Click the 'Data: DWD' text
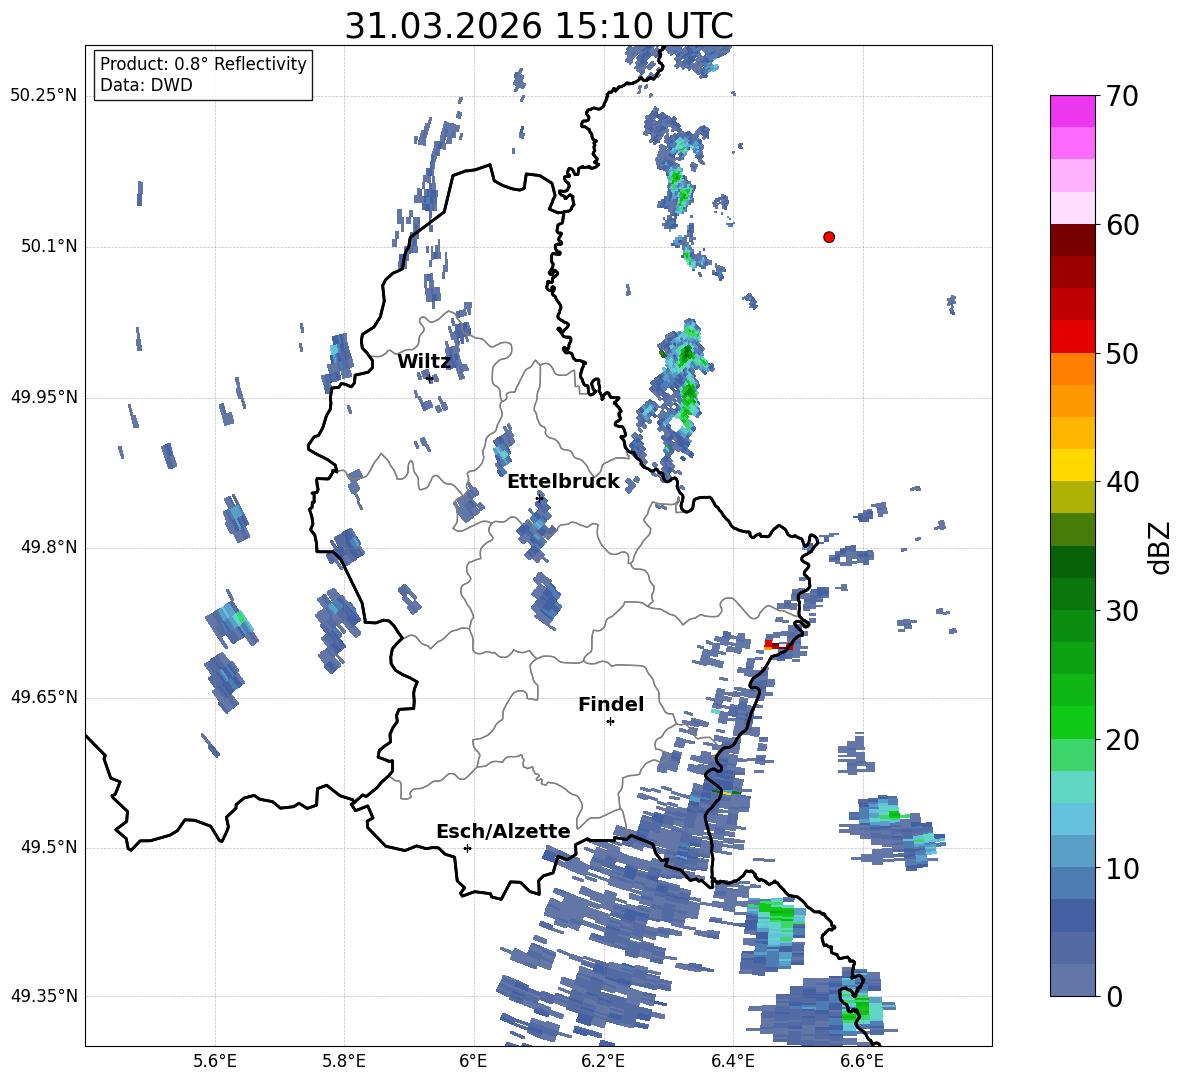This screenshot has height=1081, width=1184. point(146,85)
